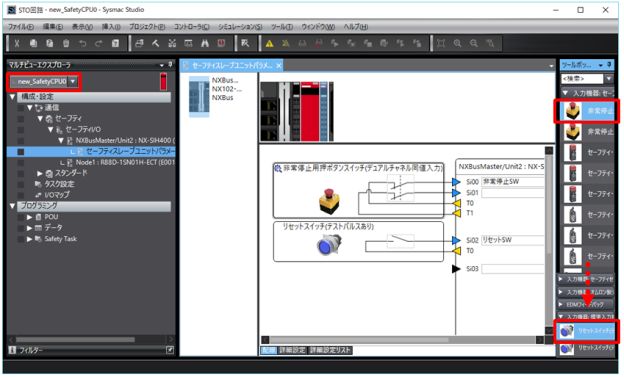Pin the Toolbox panel
The width and height of the screenshot is (624, 377).
(609, 64)
